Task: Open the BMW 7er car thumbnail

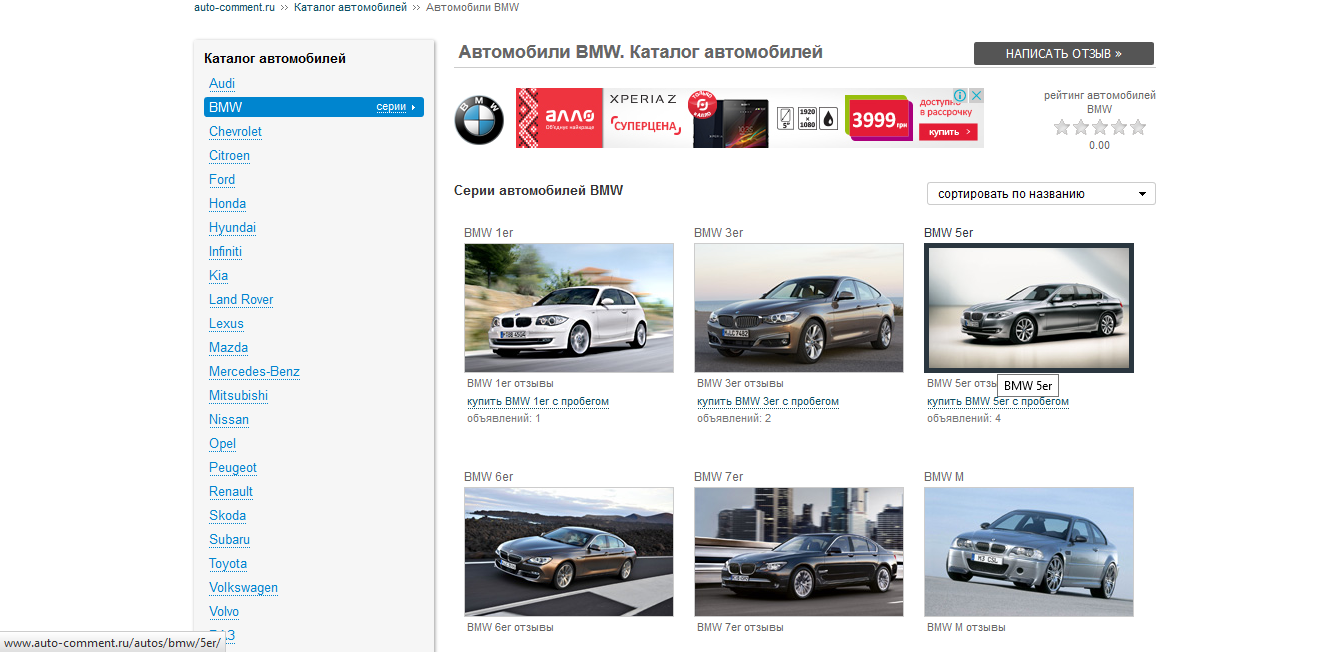Action: coord(799,552)
